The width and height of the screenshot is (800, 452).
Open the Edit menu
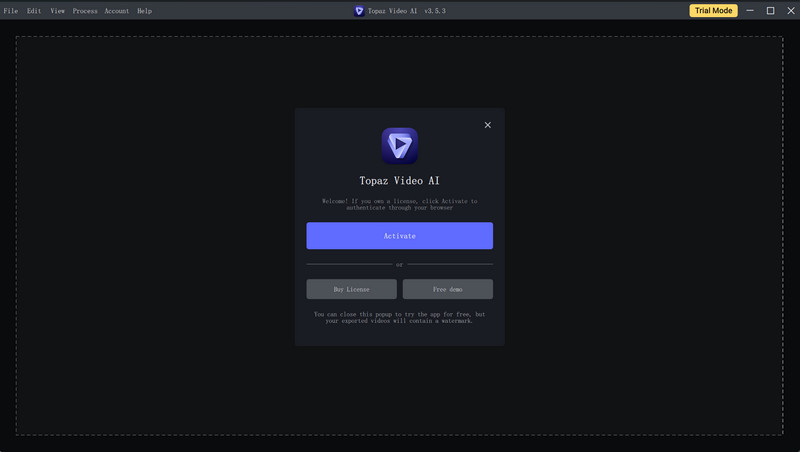34,11
